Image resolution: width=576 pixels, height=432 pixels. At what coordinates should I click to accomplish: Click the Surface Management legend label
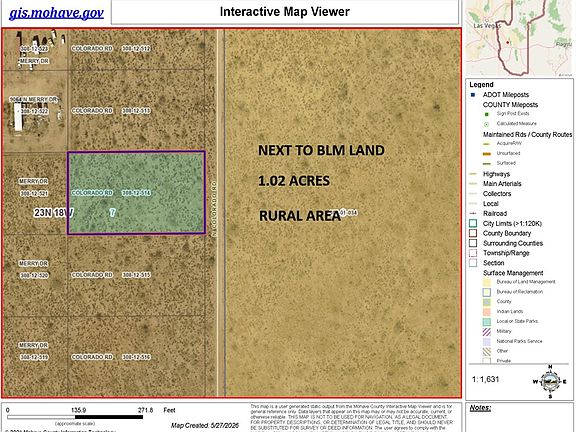coord(513,273)
